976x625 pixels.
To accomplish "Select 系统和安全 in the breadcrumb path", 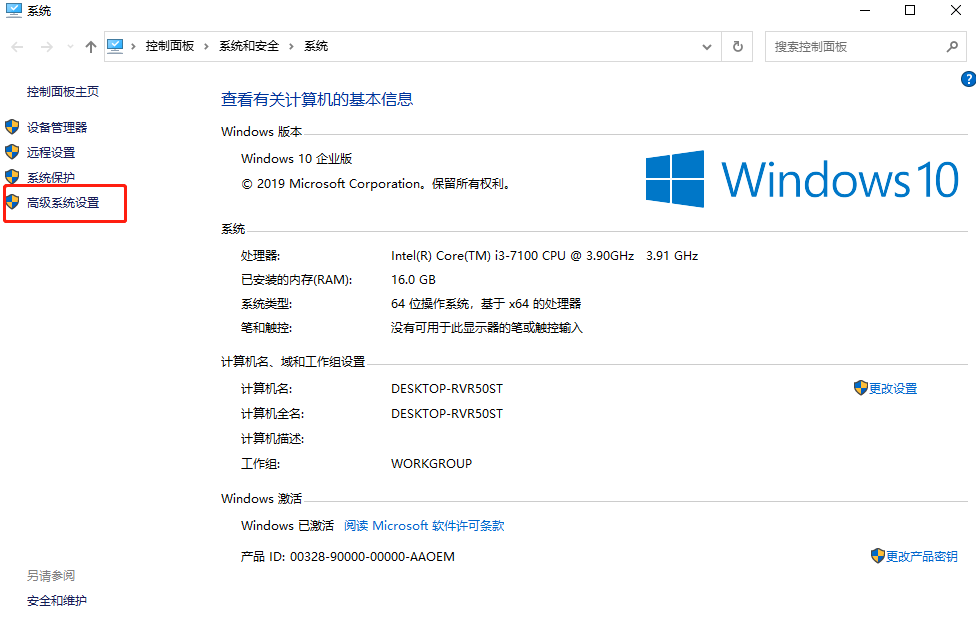I will [249, 46].
